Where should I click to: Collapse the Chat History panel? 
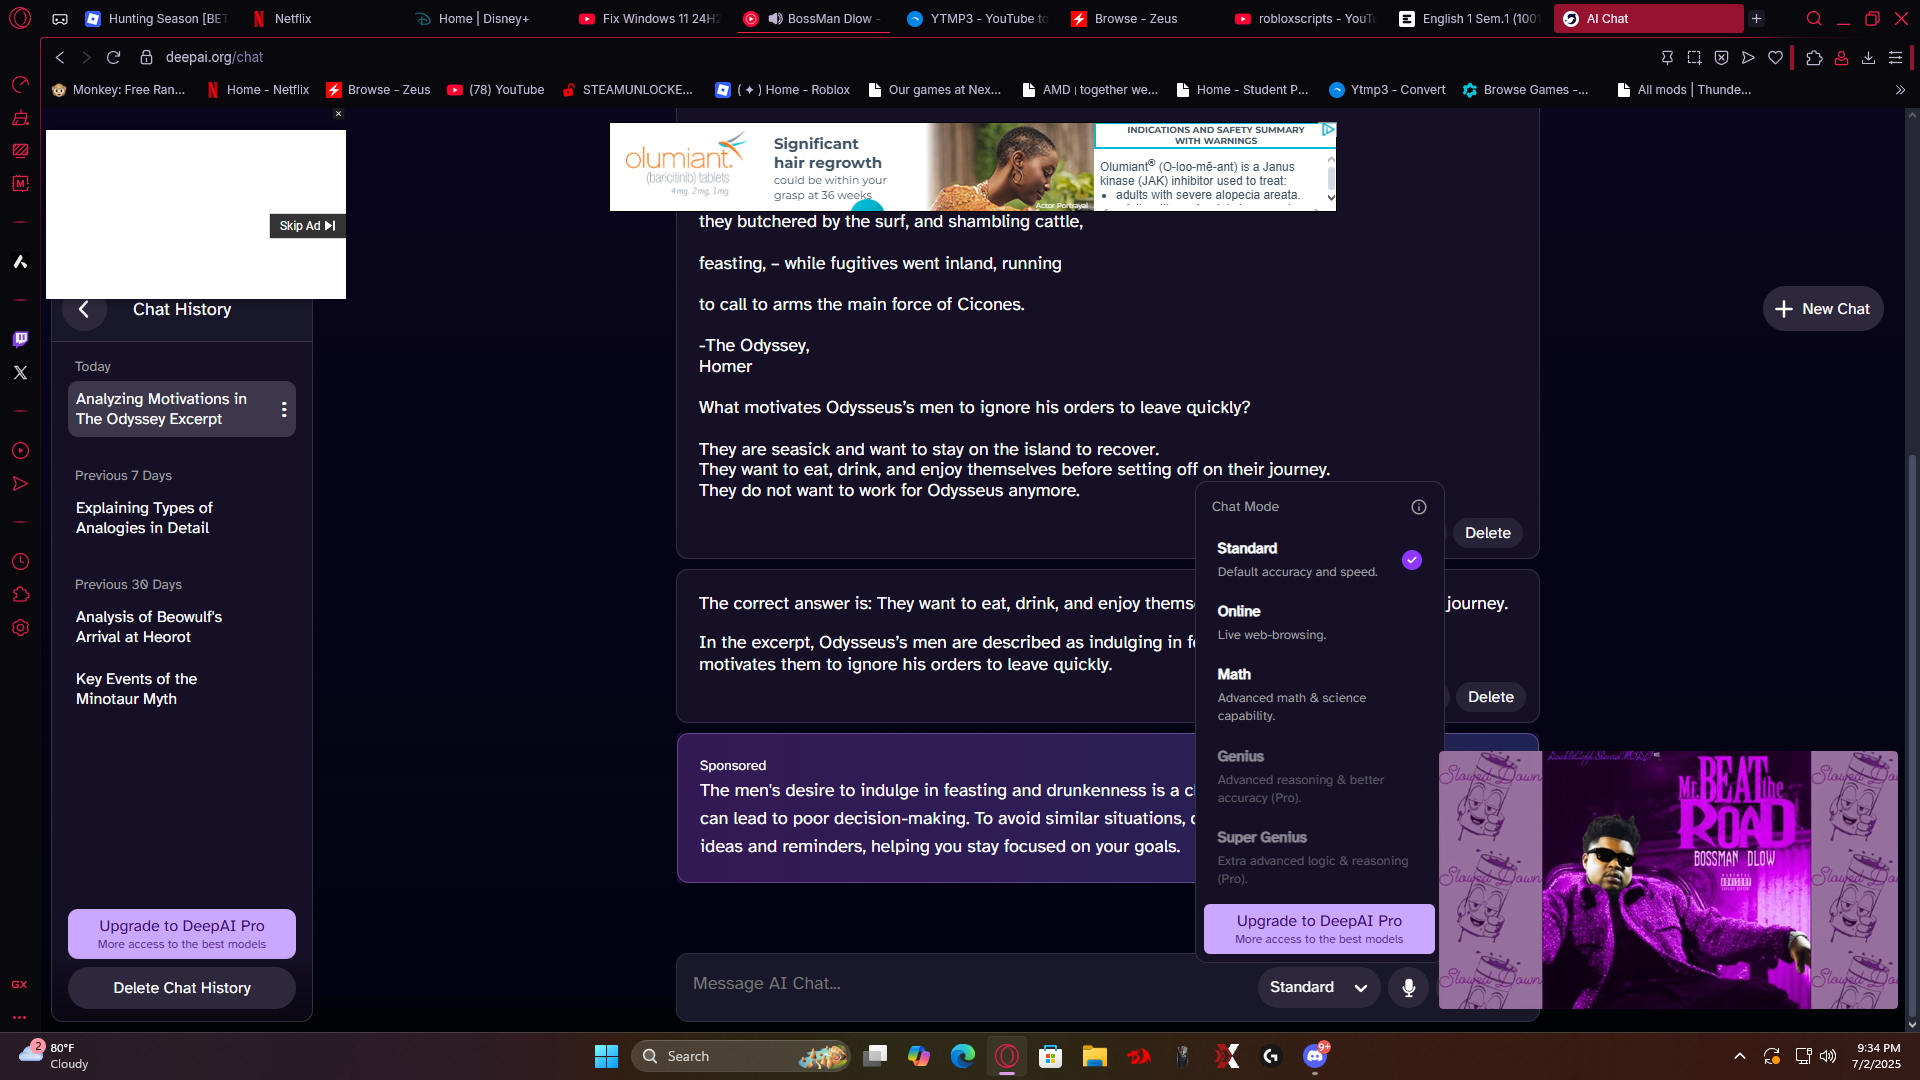(84, 309)
